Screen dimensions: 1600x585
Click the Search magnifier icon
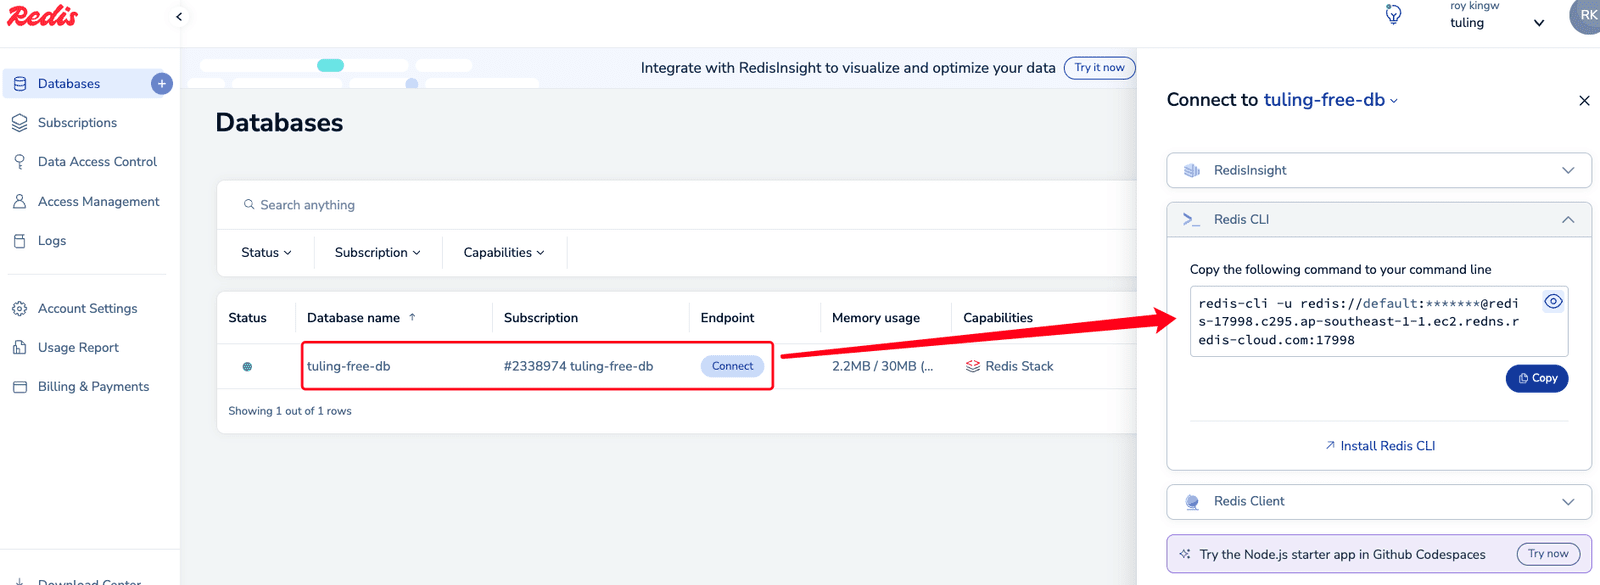(249, 205)
